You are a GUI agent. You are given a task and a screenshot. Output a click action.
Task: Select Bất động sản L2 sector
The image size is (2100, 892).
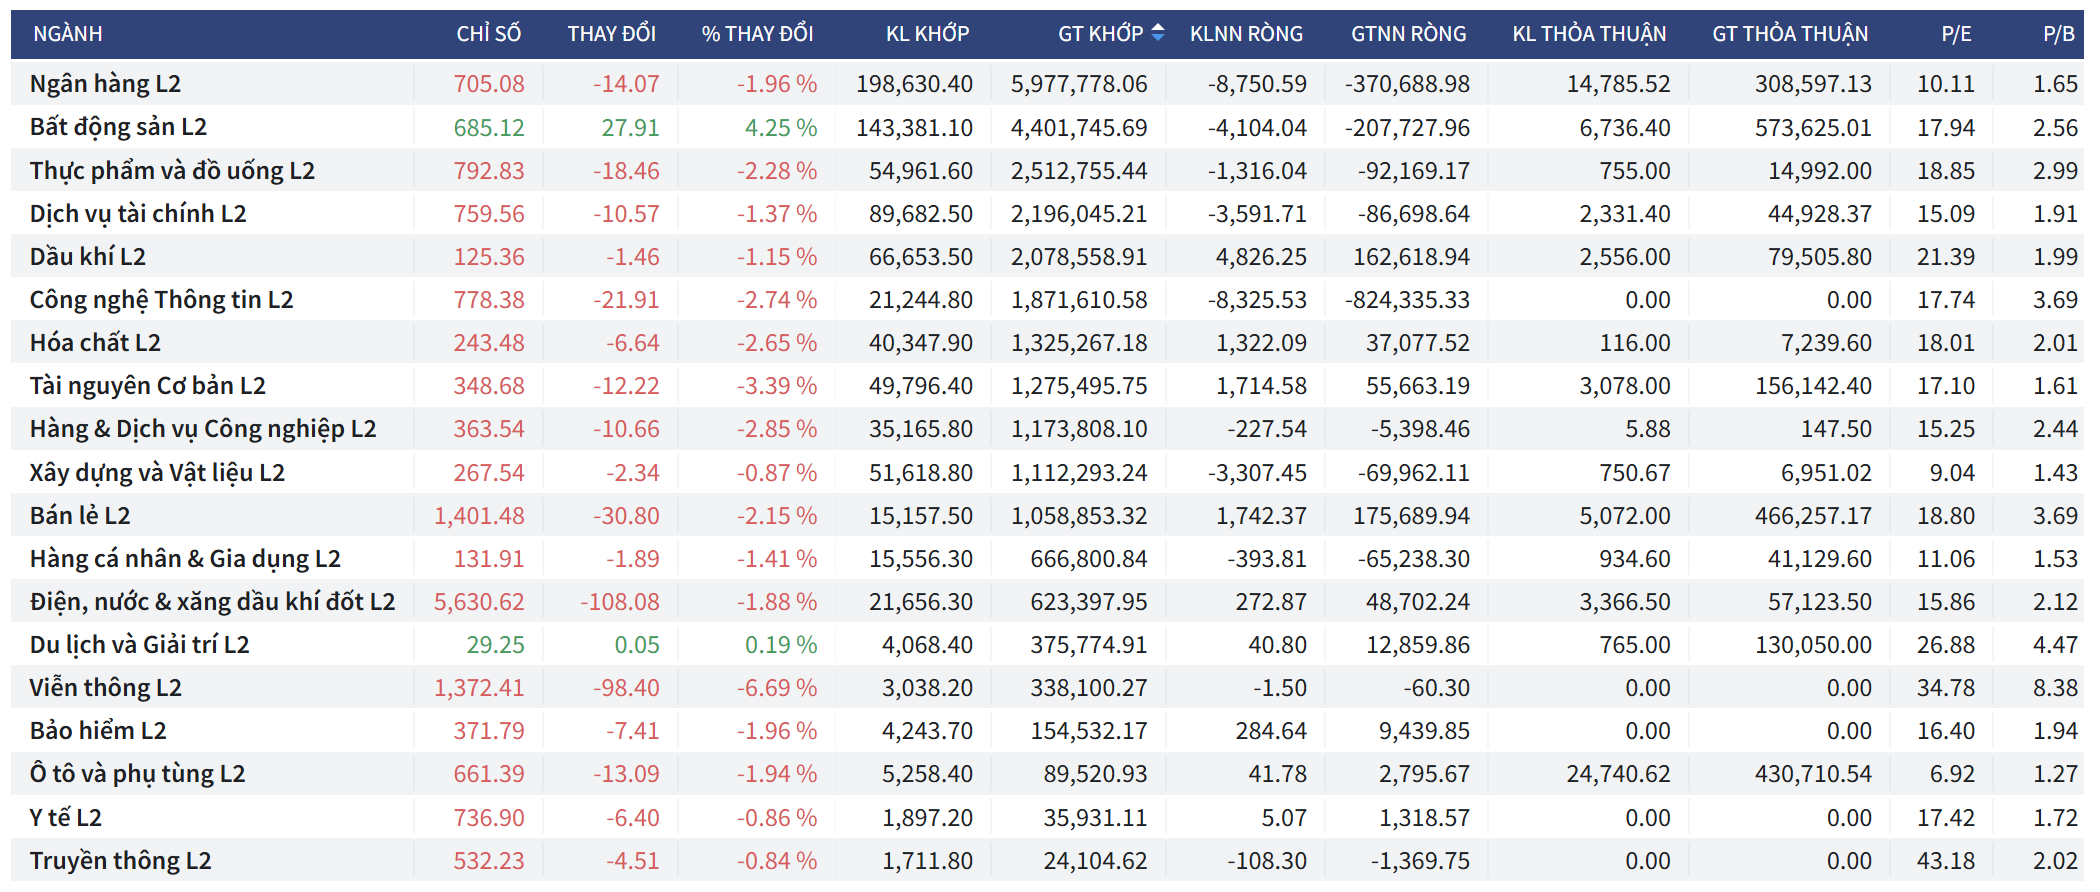click(118, 127)
